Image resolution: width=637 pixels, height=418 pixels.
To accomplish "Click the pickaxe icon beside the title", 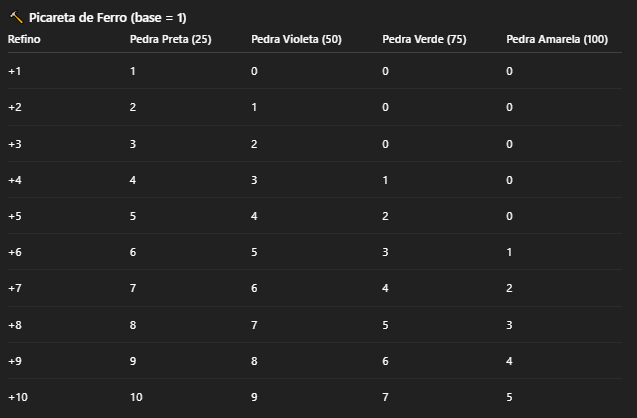I will coord(15,18).
